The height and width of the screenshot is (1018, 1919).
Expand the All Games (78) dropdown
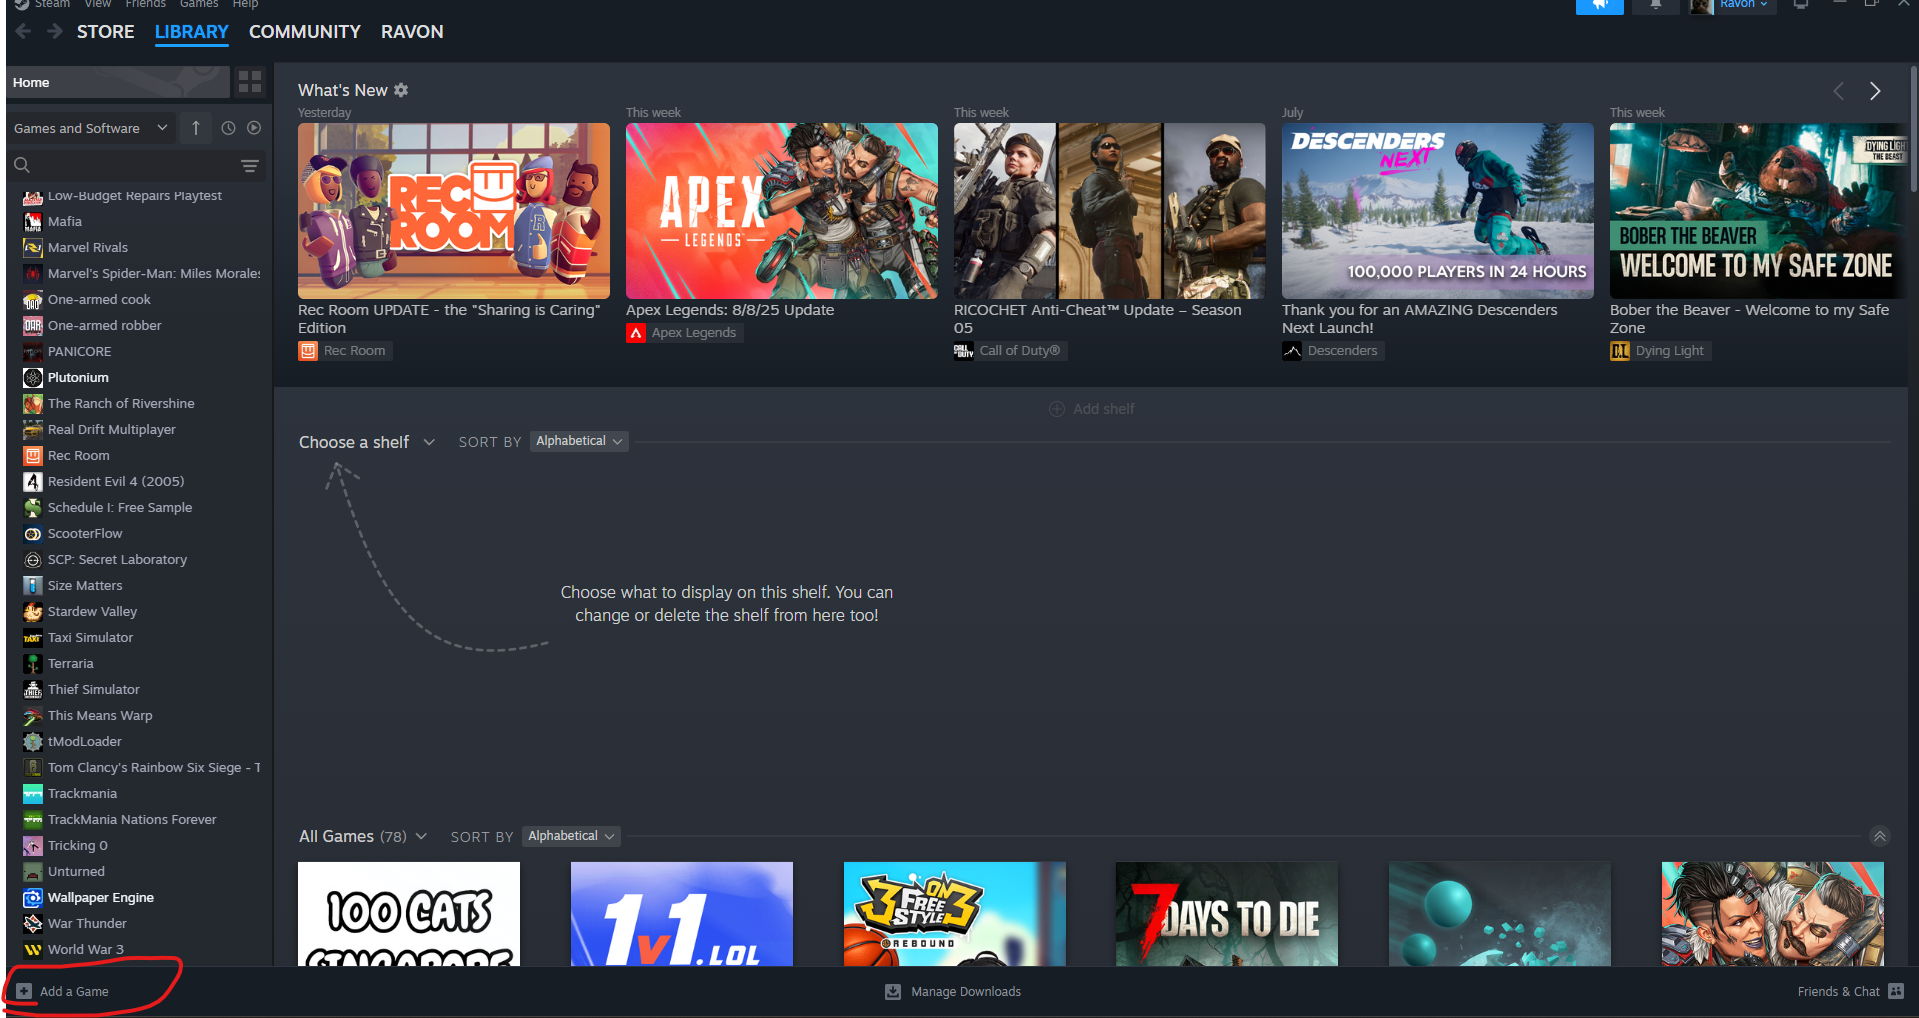click(x=363, y=836)
